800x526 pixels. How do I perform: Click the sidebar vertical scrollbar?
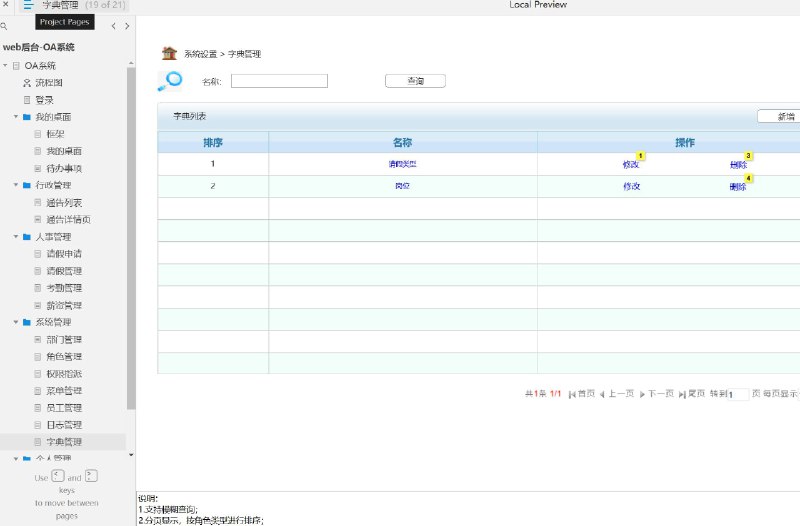click(x=131, y=237)
